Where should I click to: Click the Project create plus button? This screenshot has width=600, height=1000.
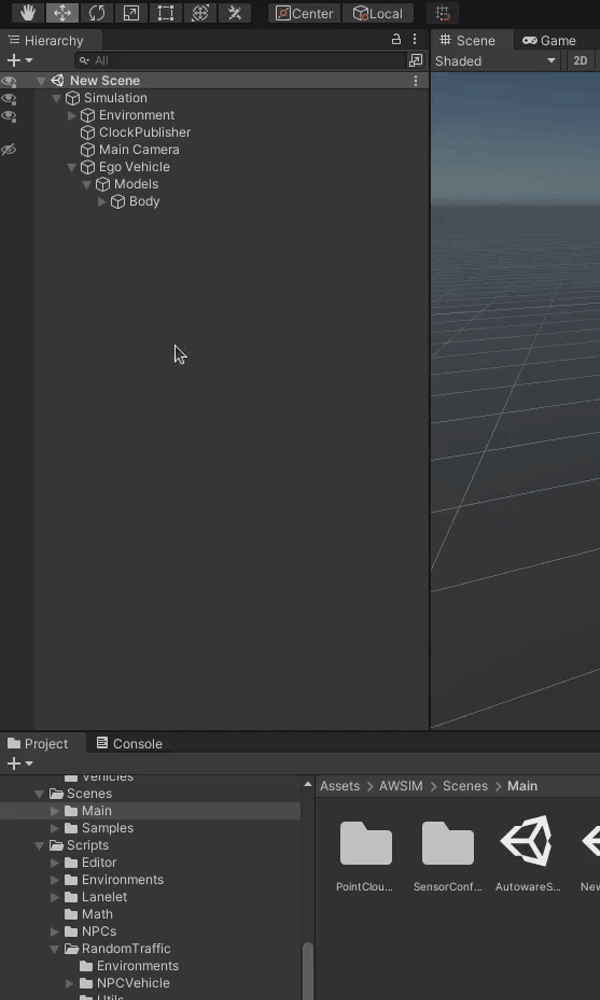19,763
